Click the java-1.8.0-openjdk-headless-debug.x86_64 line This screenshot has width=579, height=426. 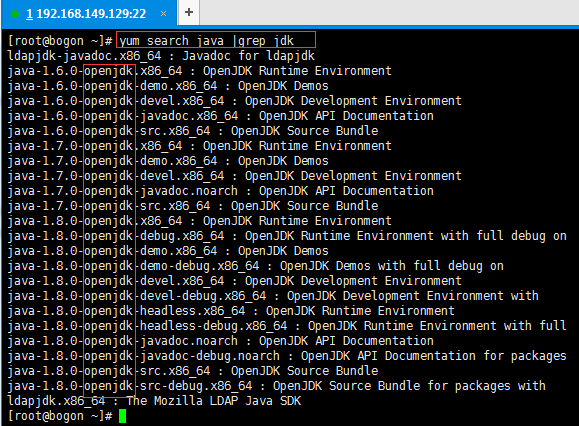click(x=287, y=326)
